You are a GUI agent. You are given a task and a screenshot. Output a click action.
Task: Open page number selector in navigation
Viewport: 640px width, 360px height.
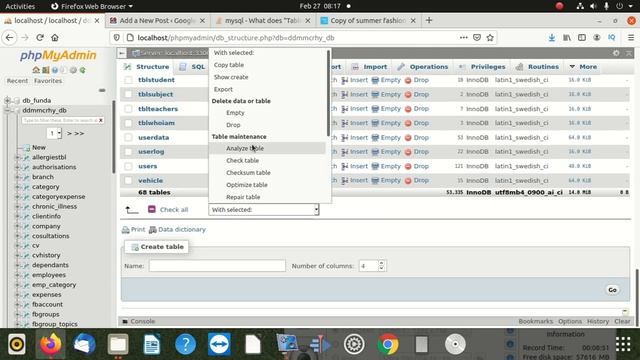click(54, 133)
